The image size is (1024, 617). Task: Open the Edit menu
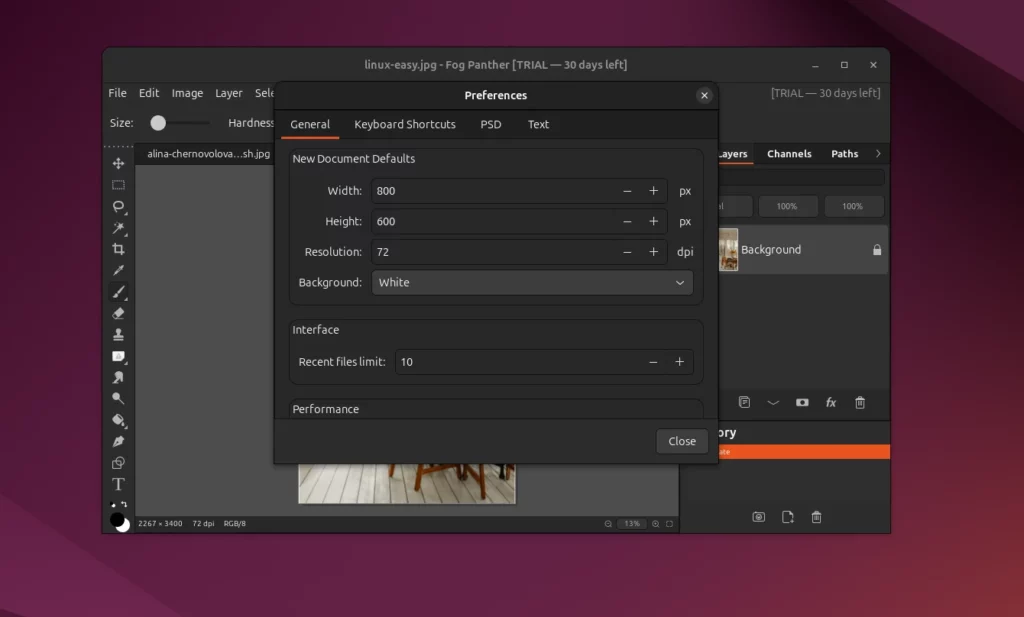[x=148, y=92]
